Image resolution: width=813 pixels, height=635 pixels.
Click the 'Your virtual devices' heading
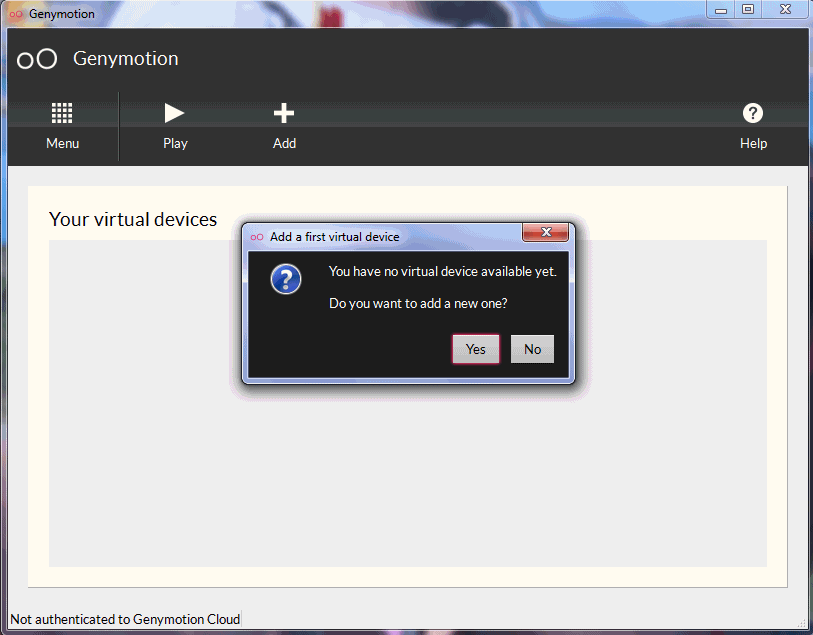(x=133, y=219)
